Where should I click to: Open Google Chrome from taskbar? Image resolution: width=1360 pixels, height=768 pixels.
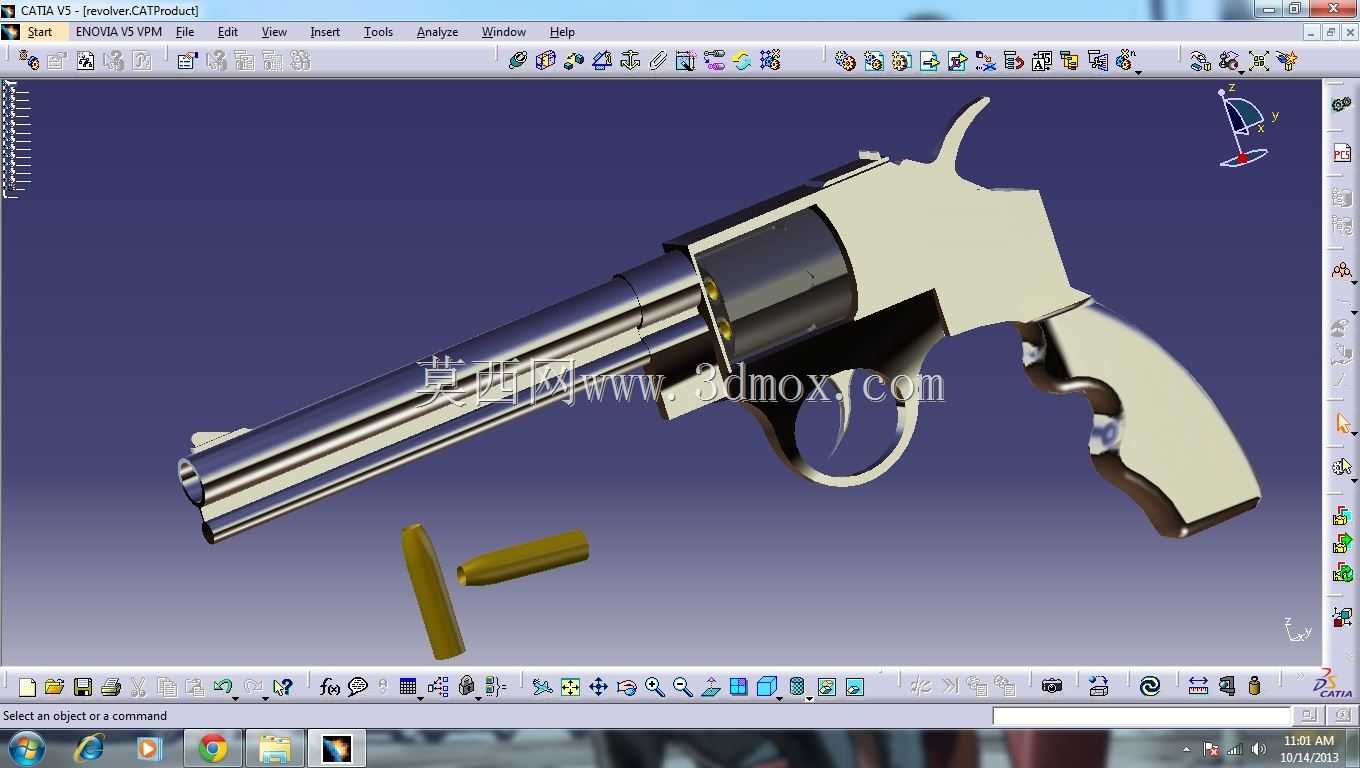pos(213,748)
